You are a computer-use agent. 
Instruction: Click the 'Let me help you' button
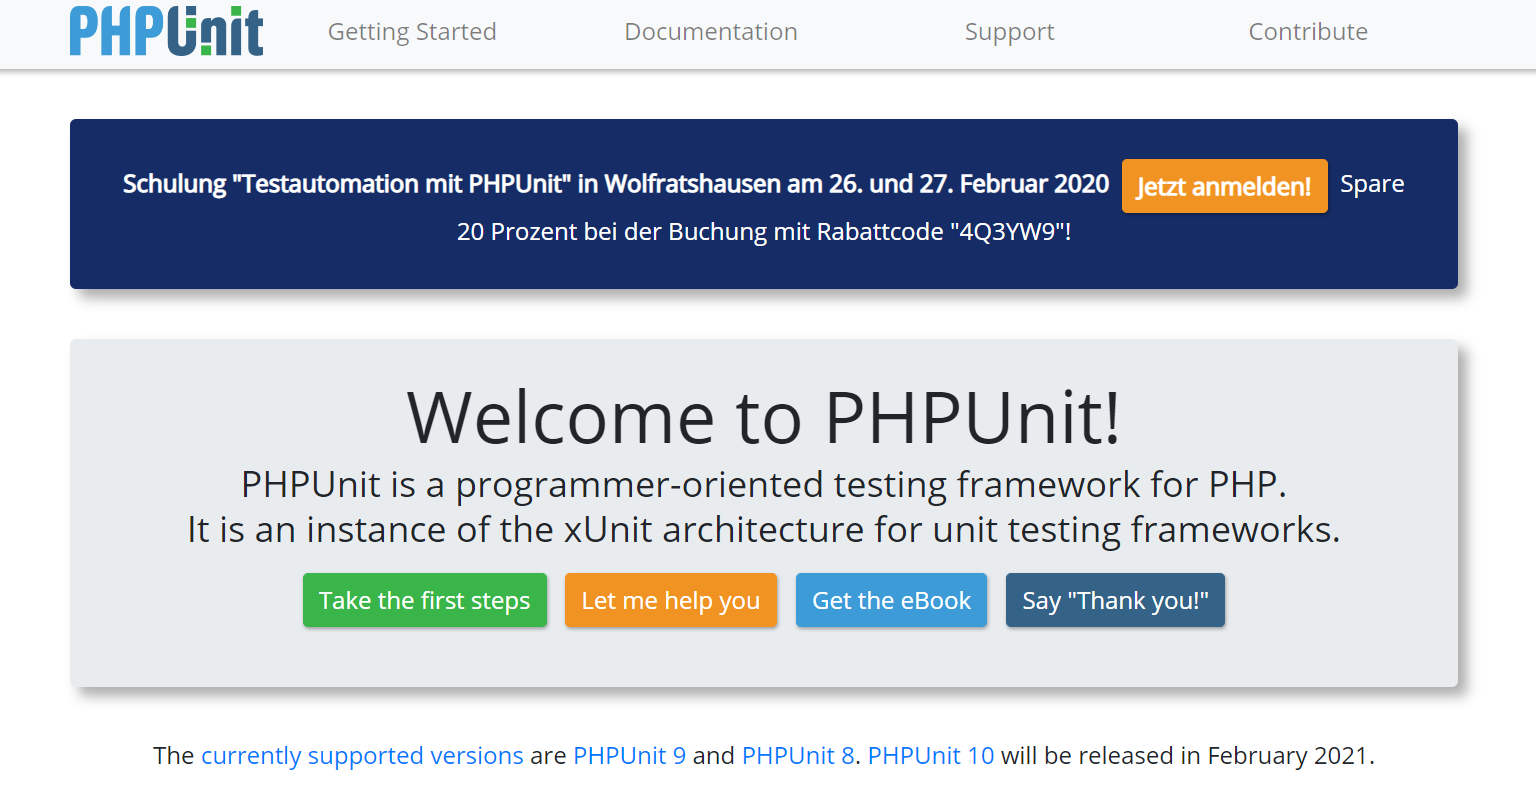point(671,600)
